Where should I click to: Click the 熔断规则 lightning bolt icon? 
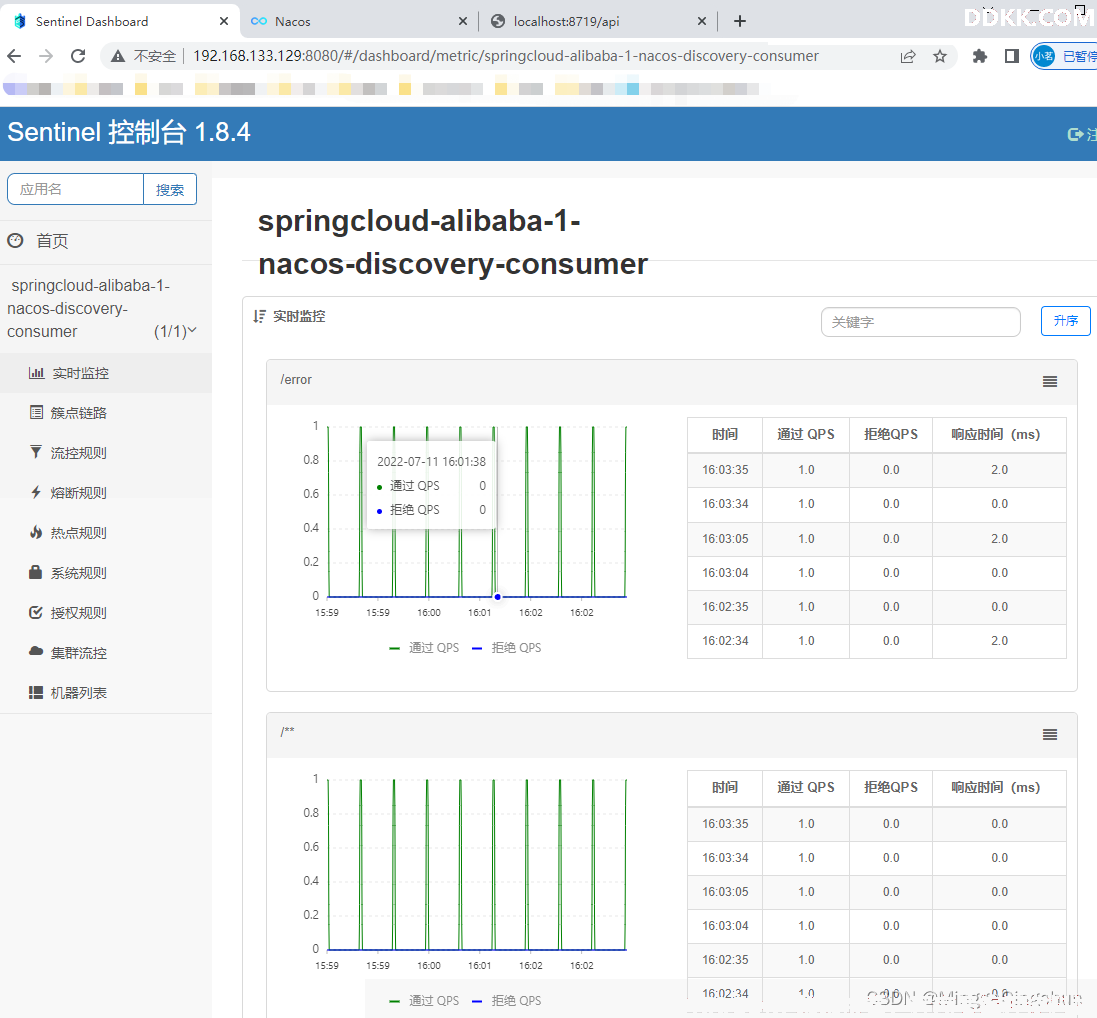[x=36, y=492]
